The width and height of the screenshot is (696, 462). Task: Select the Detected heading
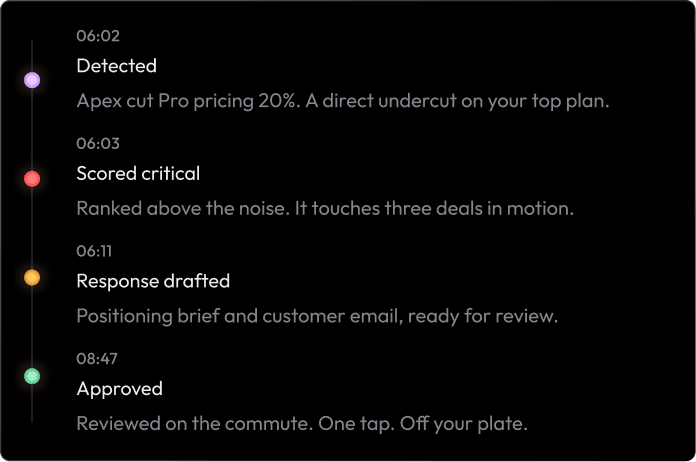point(116,66)
